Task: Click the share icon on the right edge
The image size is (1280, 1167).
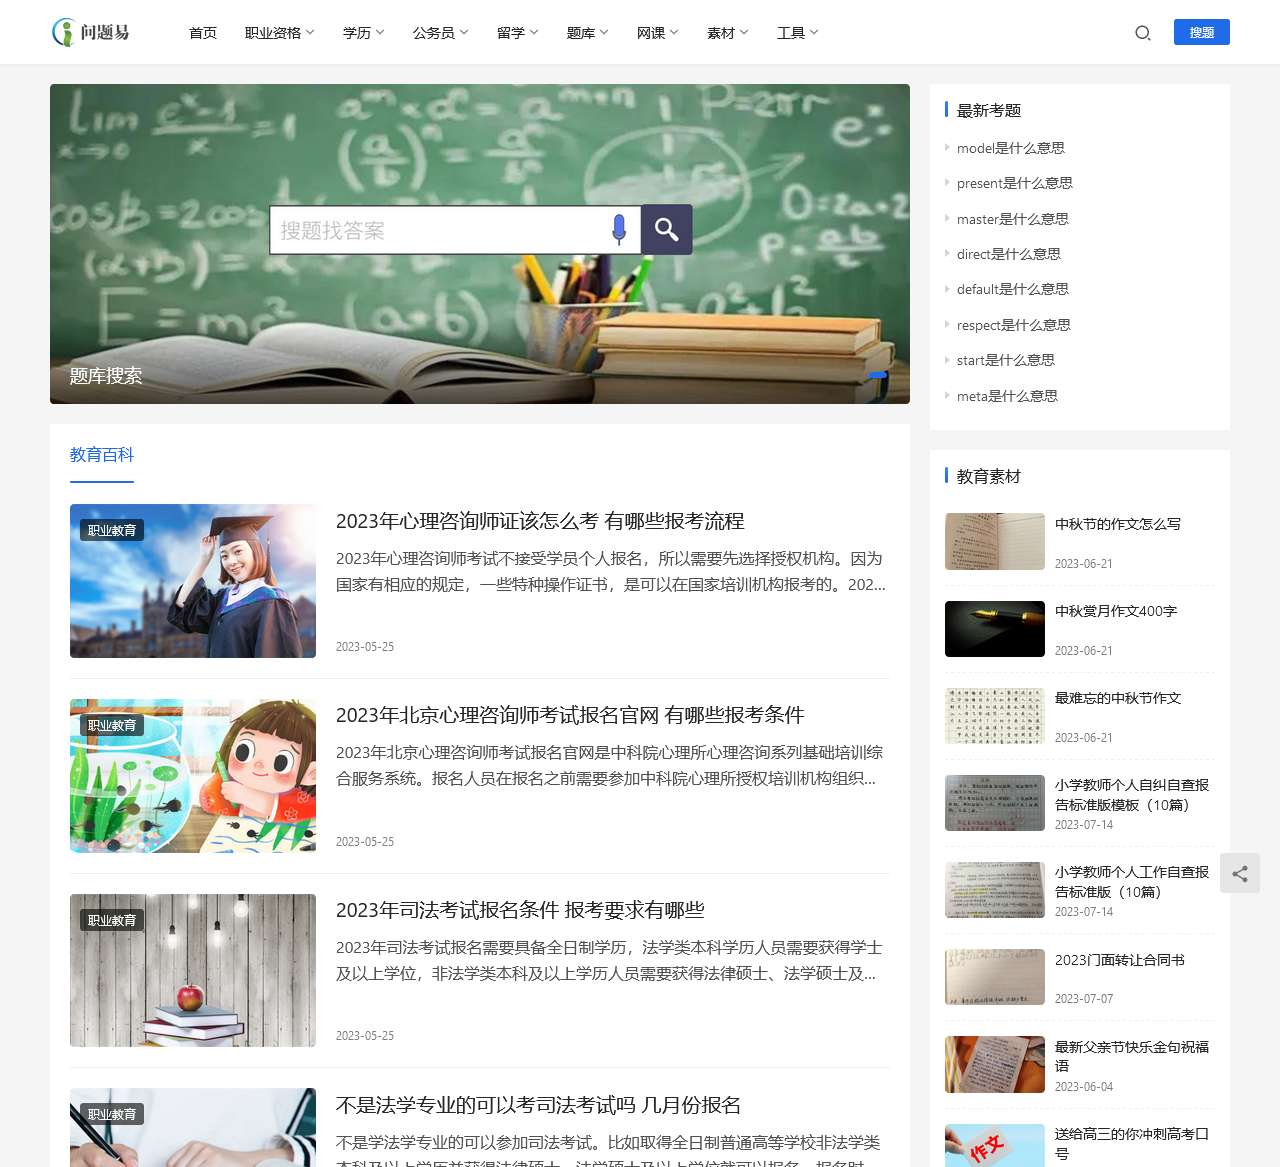Action: [1240, 873]
